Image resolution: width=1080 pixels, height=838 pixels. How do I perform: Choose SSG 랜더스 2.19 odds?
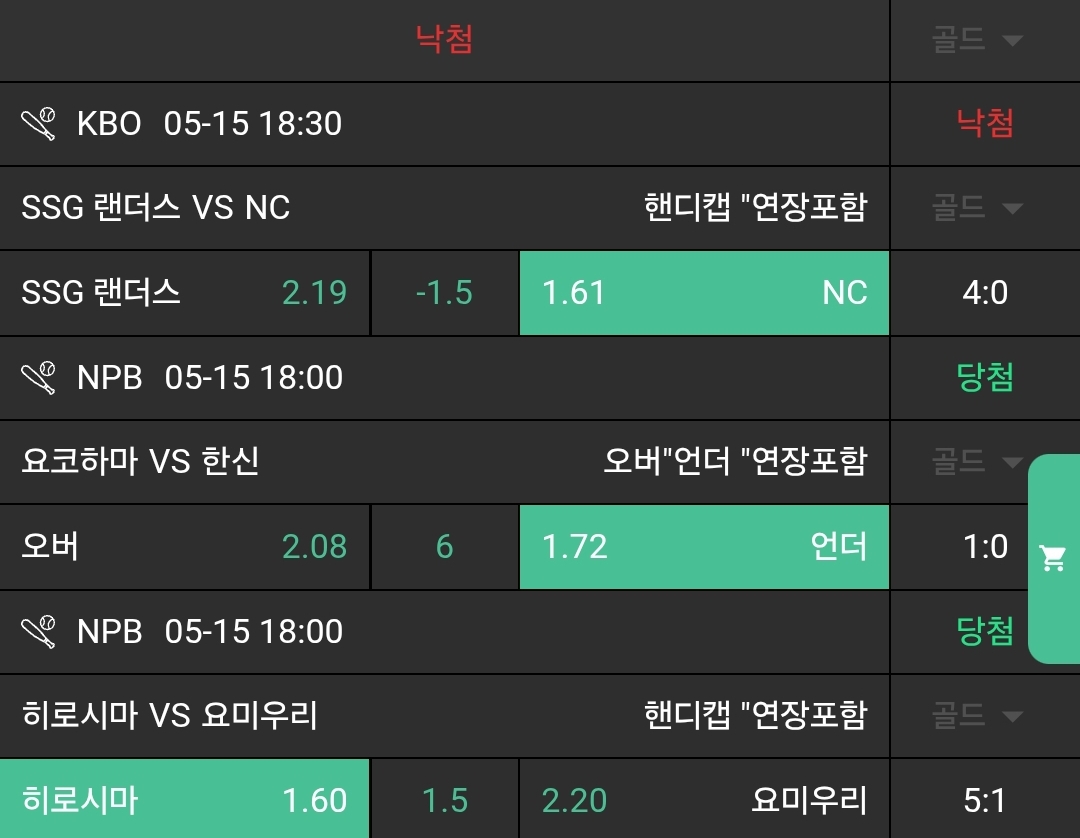(184, 293)
